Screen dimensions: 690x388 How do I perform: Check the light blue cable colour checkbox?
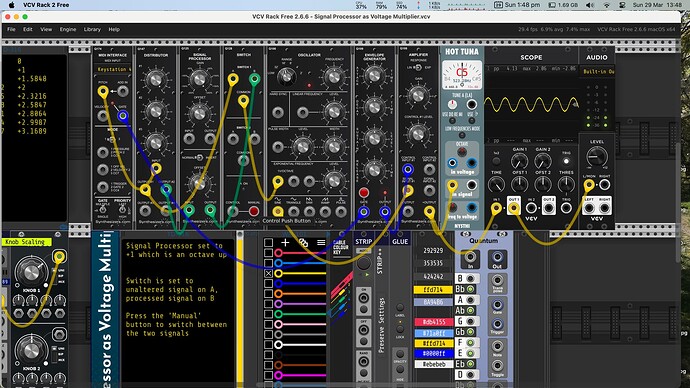(268, 263)
